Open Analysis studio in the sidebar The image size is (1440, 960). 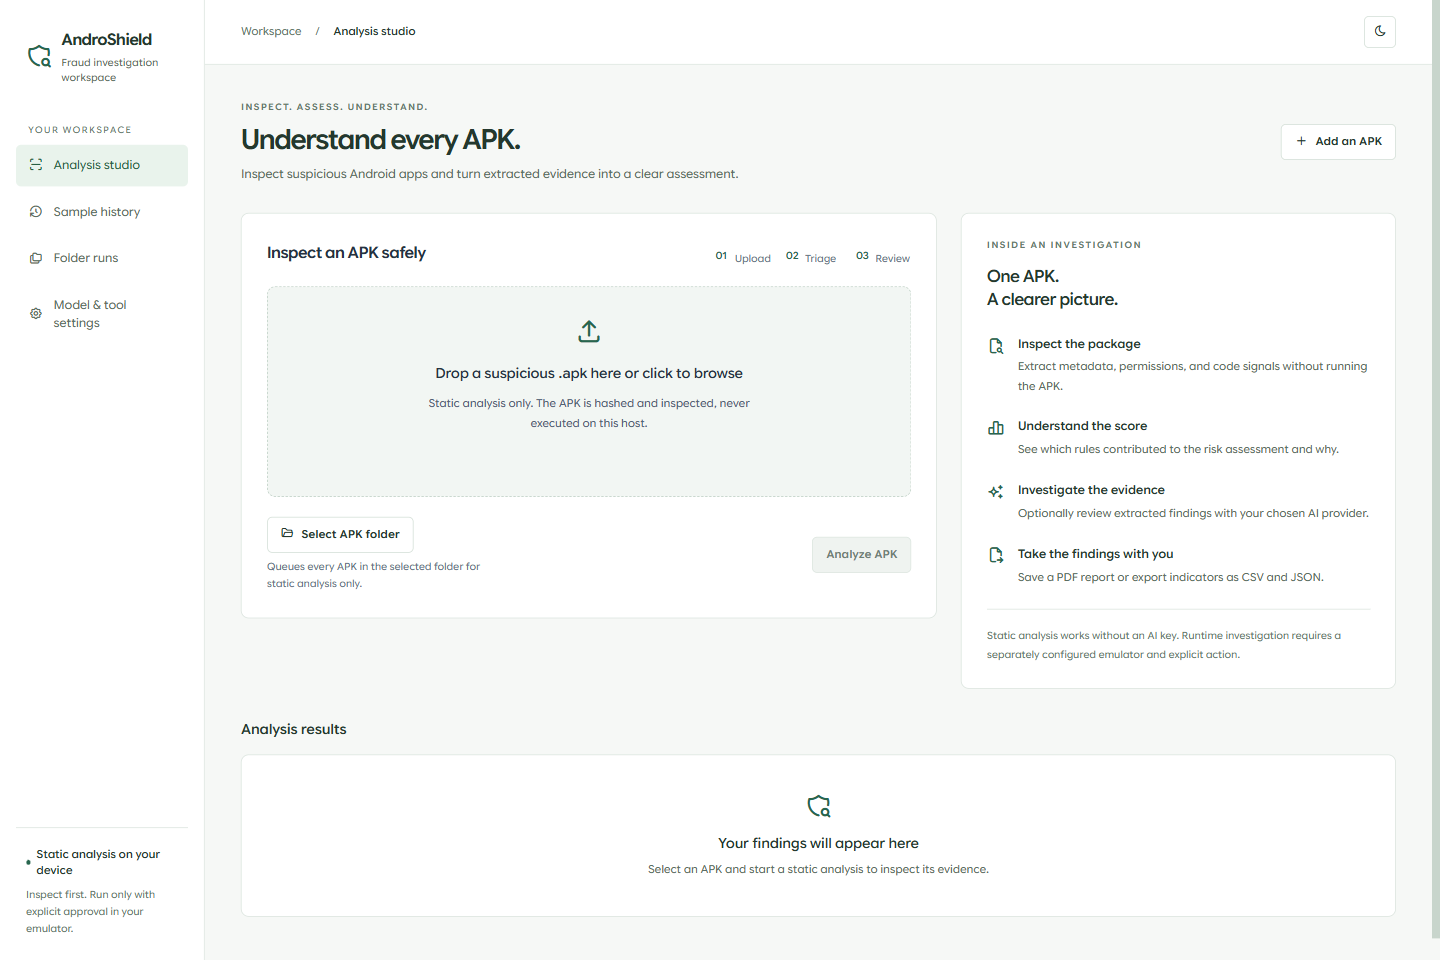[102, 165]
